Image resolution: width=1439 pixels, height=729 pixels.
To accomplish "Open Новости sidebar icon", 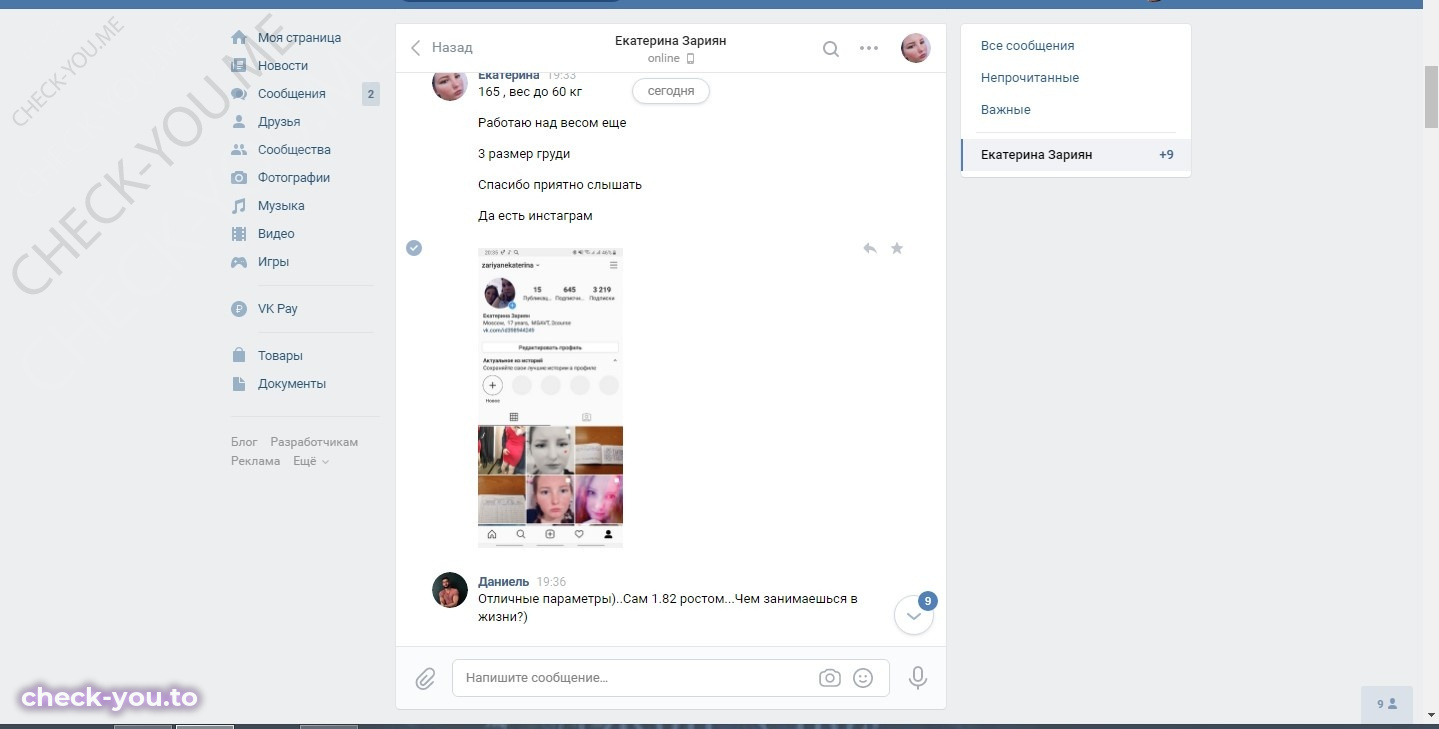I will (239, 66).
